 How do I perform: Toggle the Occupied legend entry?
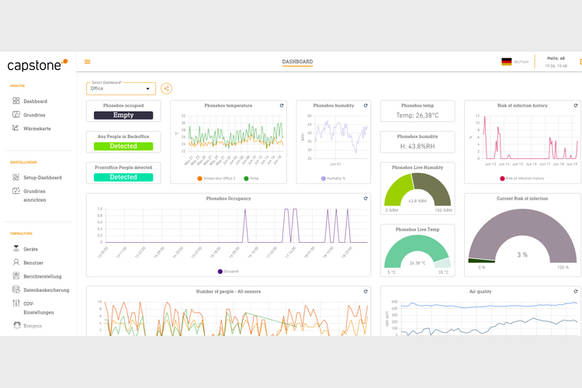point(228,271)
